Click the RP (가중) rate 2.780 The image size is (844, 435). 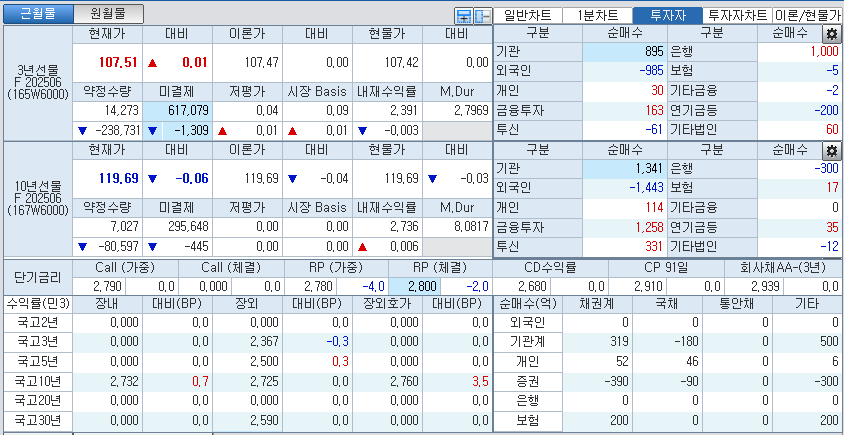[319, 286]
